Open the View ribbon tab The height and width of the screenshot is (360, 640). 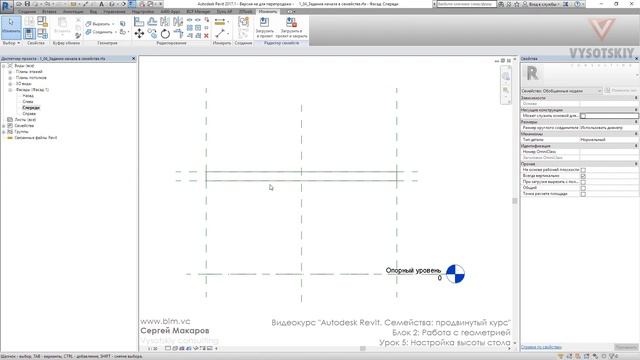93,11
